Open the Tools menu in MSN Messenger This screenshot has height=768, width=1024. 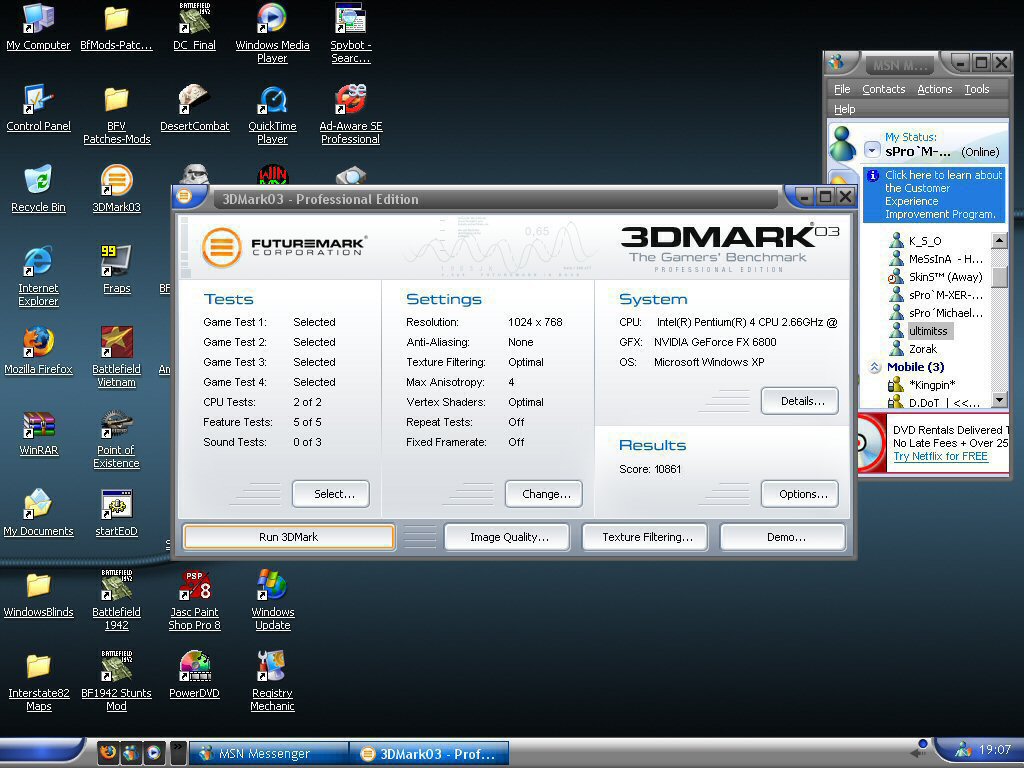[976, 89]
